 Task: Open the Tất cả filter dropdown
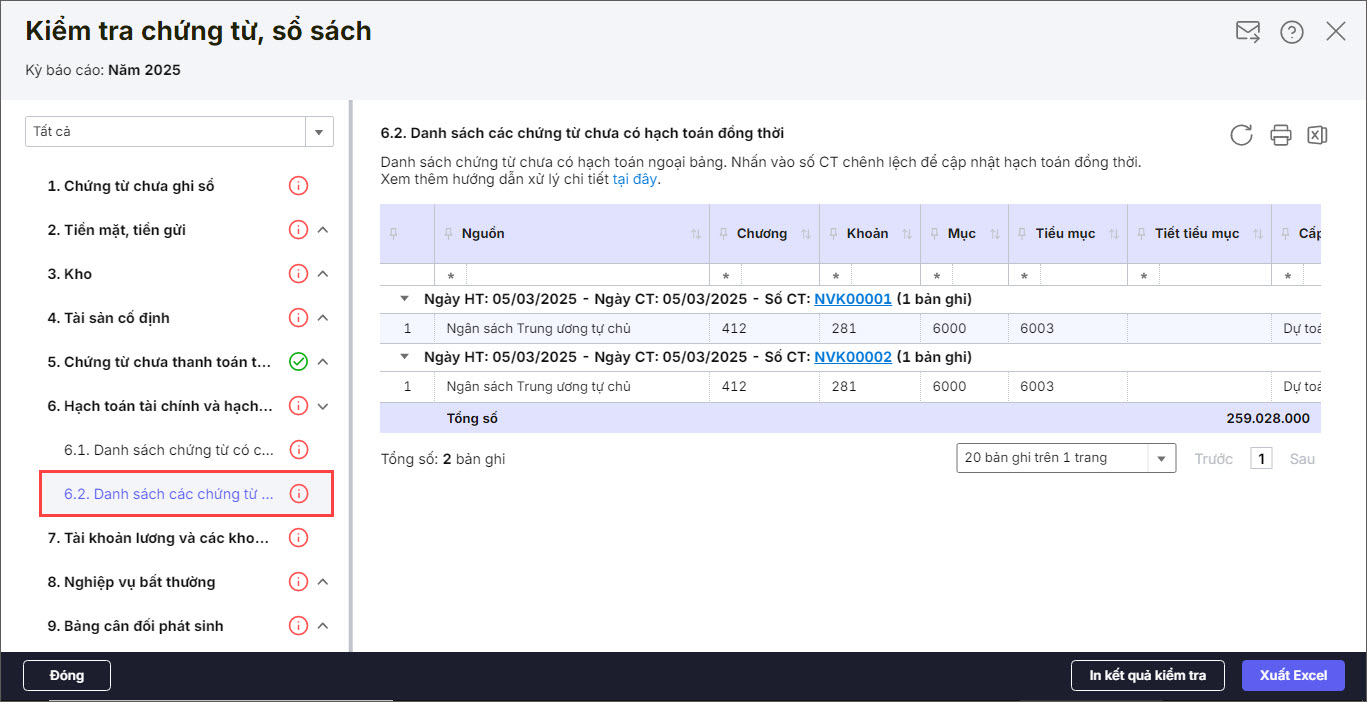pos(319,132)
